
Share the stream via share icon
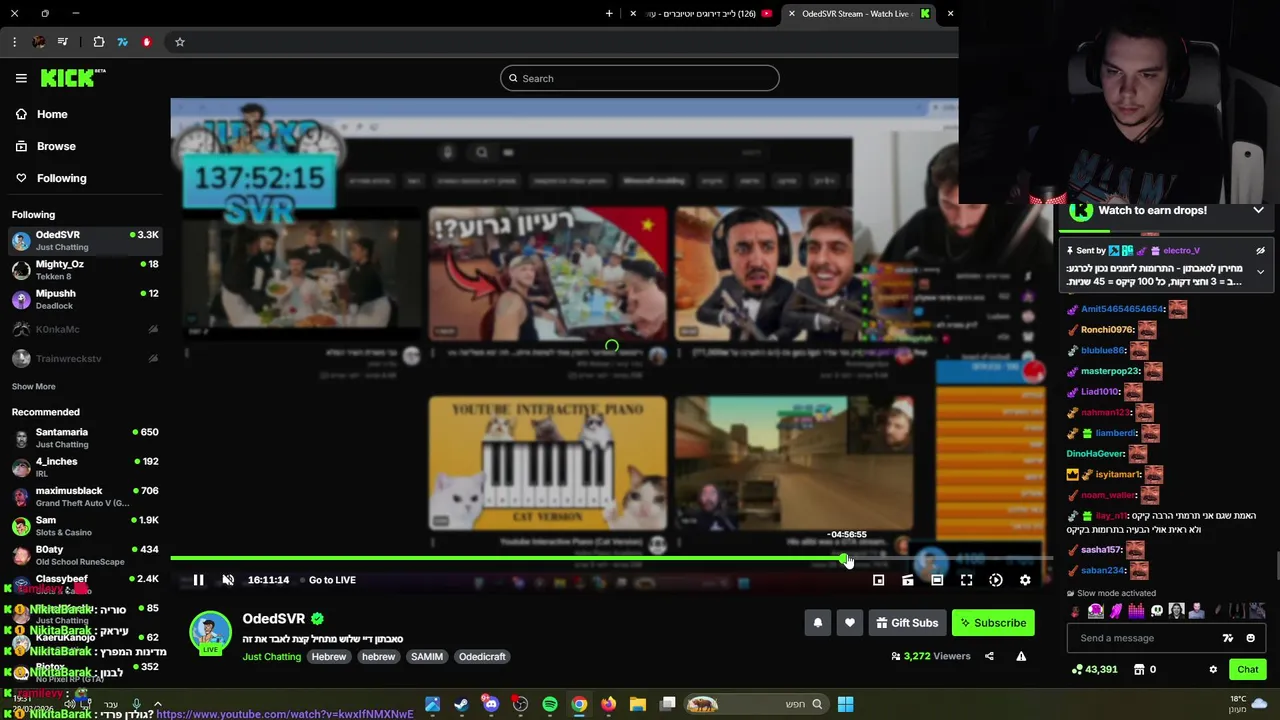[989, 656]
